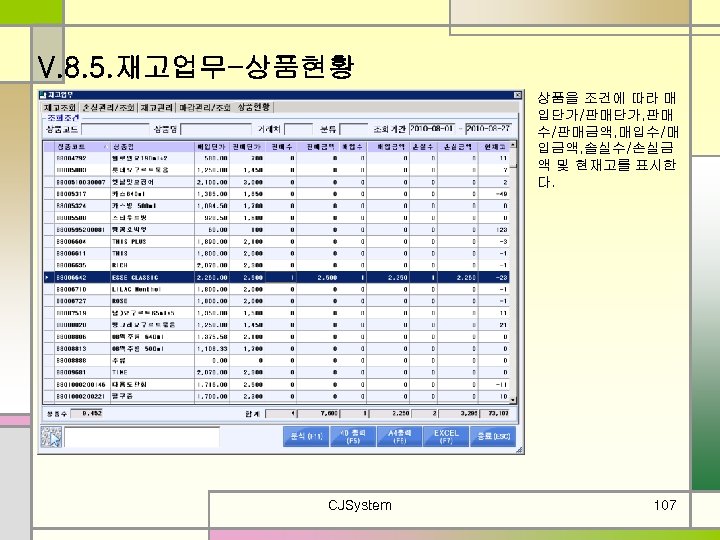Click the 1,715.00 purchase price cell
Screen dimensions: 720x540
(x=212, y=384)
